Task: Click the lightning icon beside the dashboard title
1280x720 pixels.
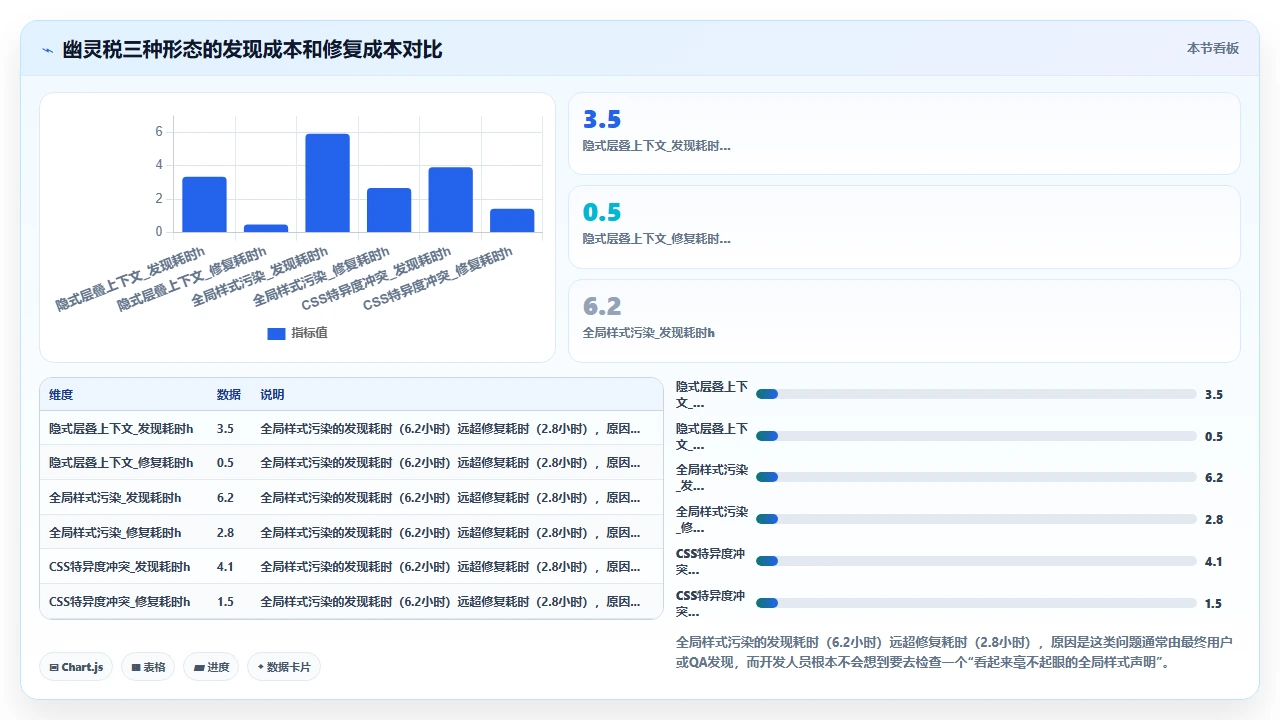Action: pos(48,50)
